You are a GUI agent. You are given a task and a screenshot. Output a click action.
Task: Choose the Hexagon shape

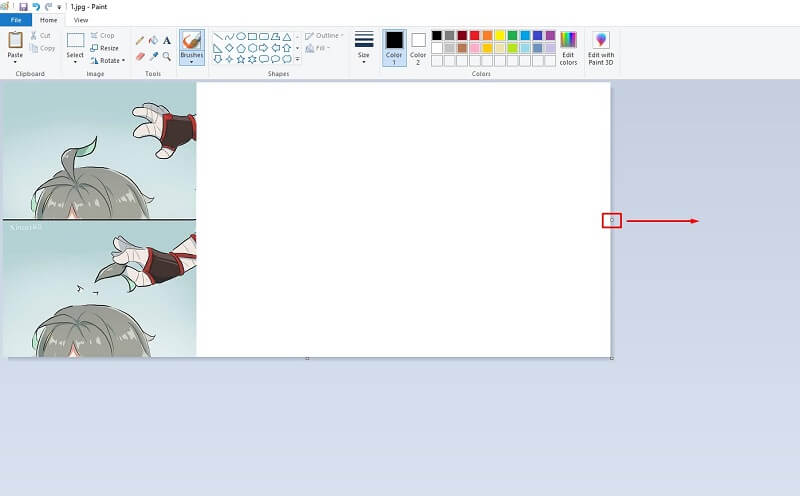(x=252, y=48)
